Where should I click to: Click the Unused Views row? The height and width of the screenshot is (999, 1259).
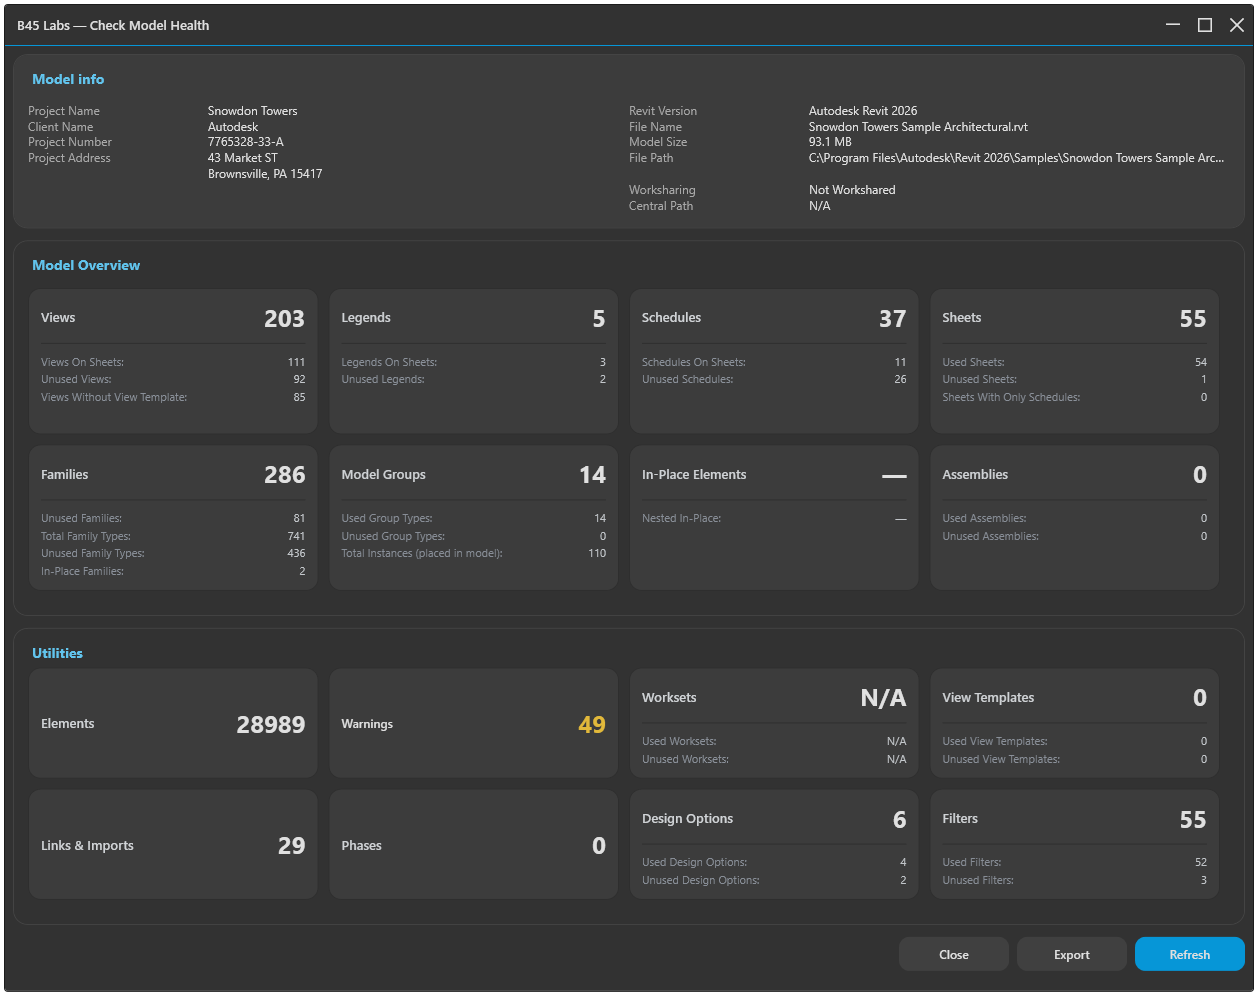point(173,379)
